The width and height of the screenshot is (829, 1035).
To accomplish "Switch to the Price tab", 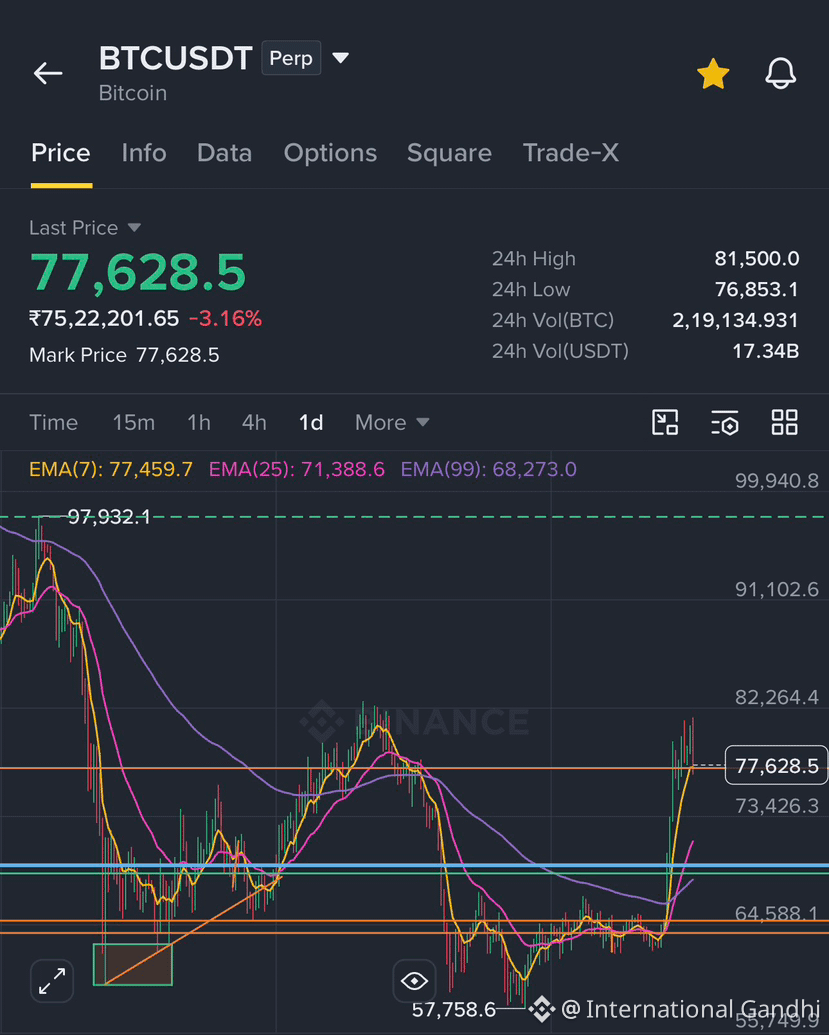I will [x=61, y=153].
